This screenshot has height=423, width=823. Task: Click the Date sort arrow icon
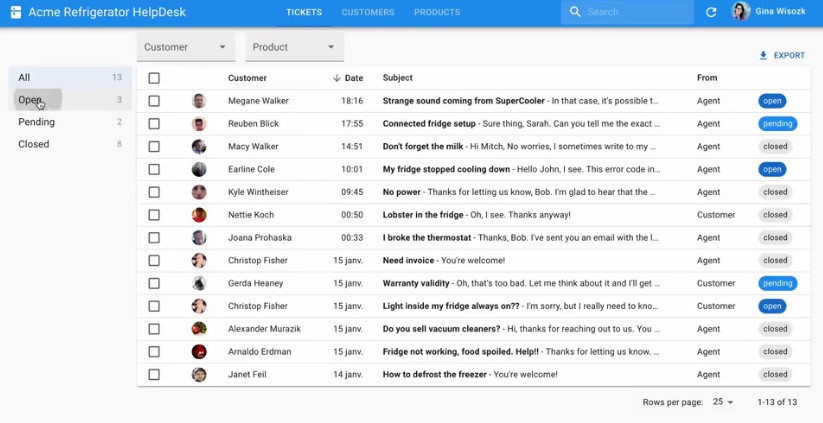click(x=337, y=78)
